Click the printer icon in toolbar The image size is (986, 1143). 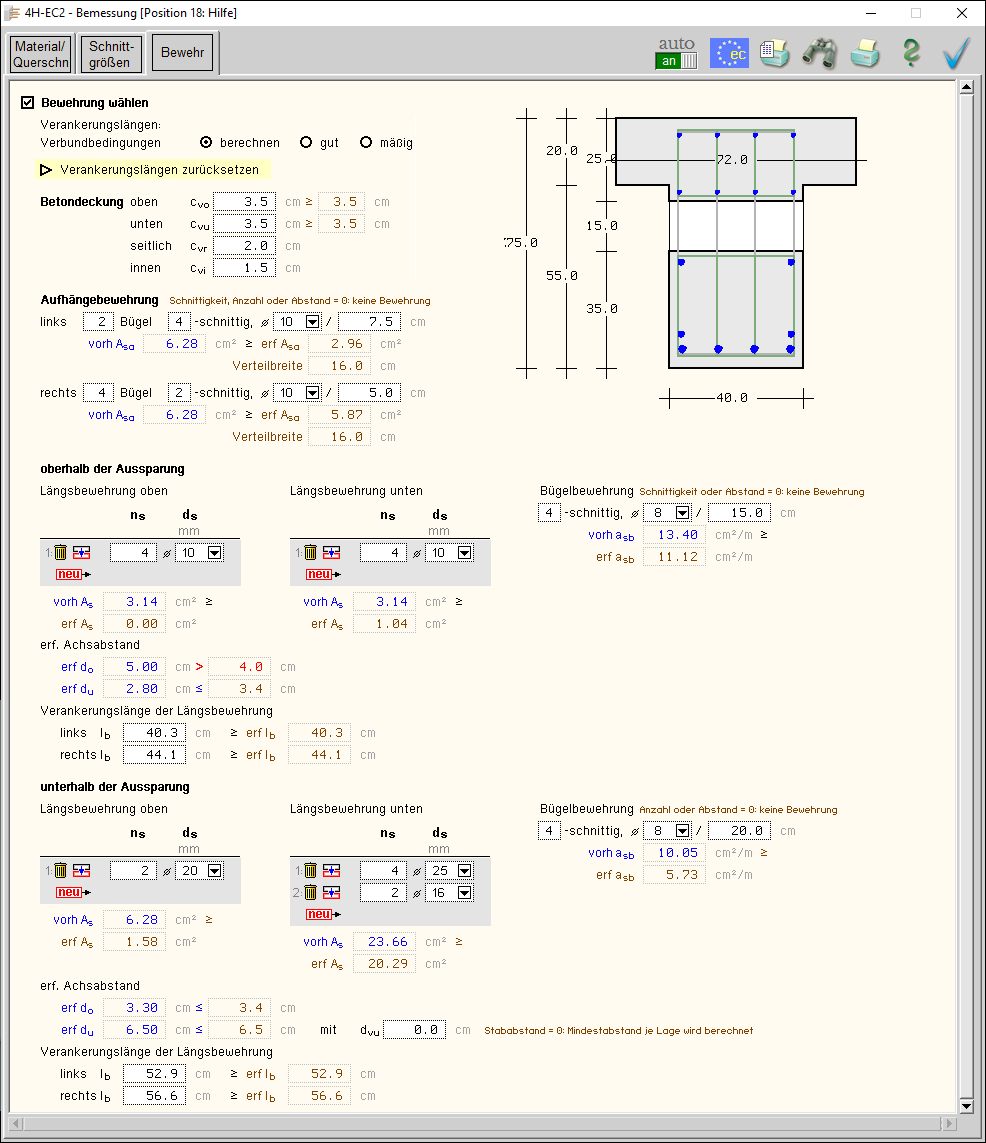(x=865, y=53)
